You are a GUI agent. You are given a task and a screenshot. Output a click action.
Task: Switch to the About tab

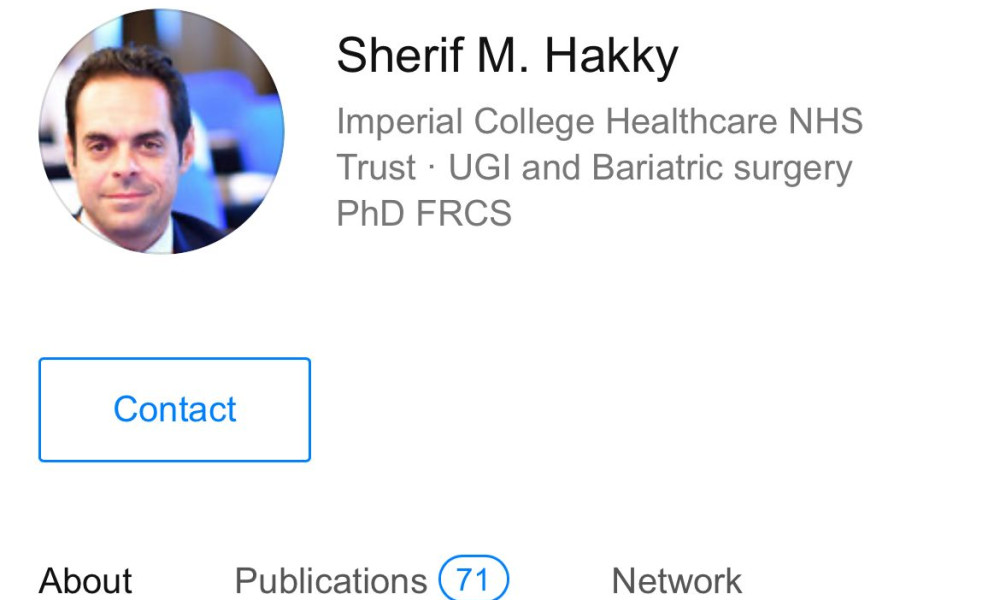(x=85, y=581)
